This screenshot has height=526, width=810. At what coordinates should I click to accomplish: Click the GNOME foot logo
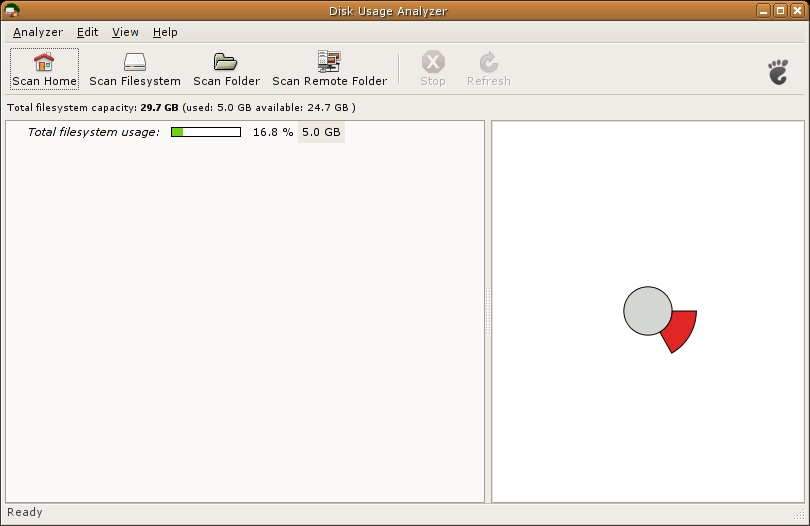(778, 72)
